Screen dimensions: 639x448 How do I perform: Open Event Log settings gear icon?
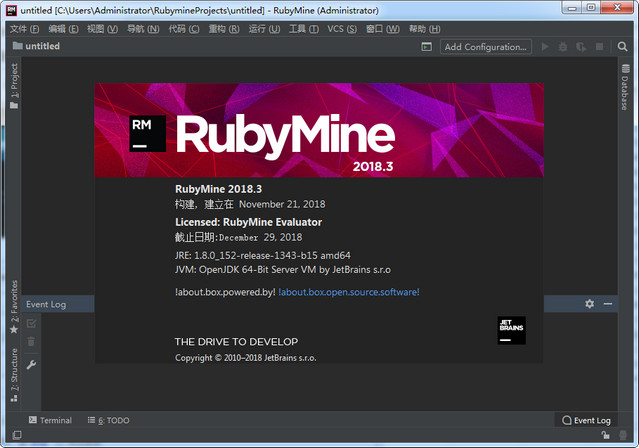pos(589,304)
